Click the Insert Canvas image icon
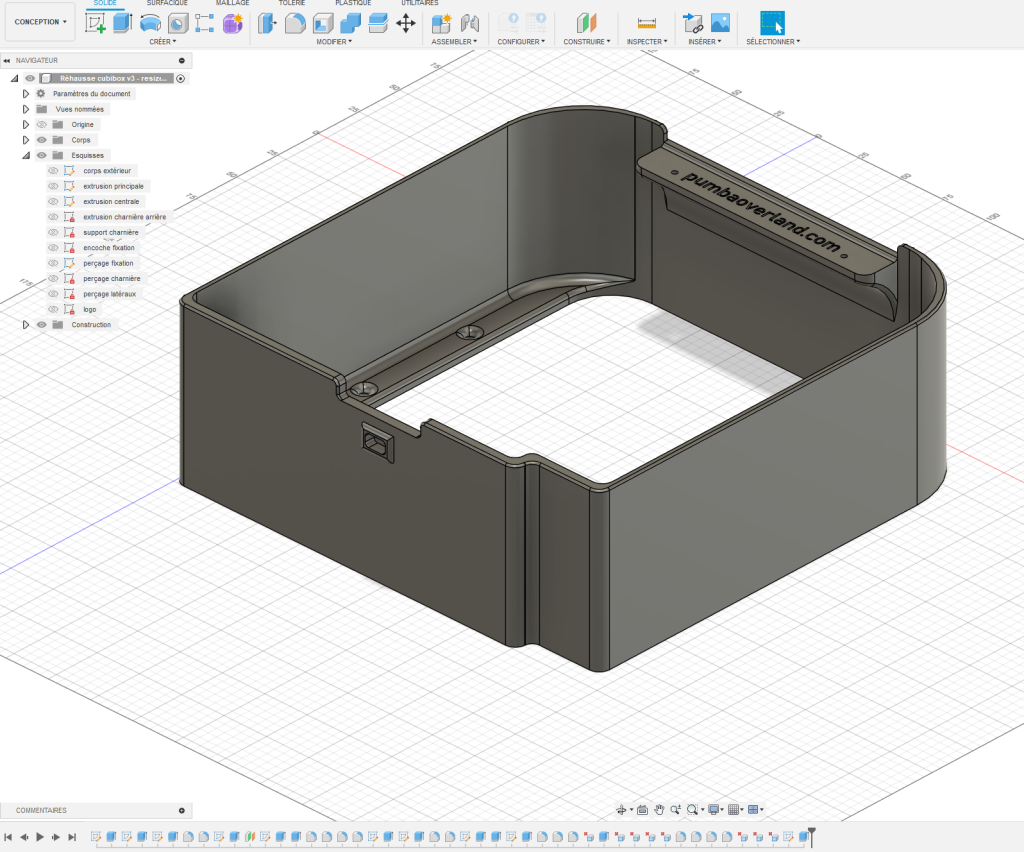The height and width of the screenshot is (852, 1024). tap(720, 23)
